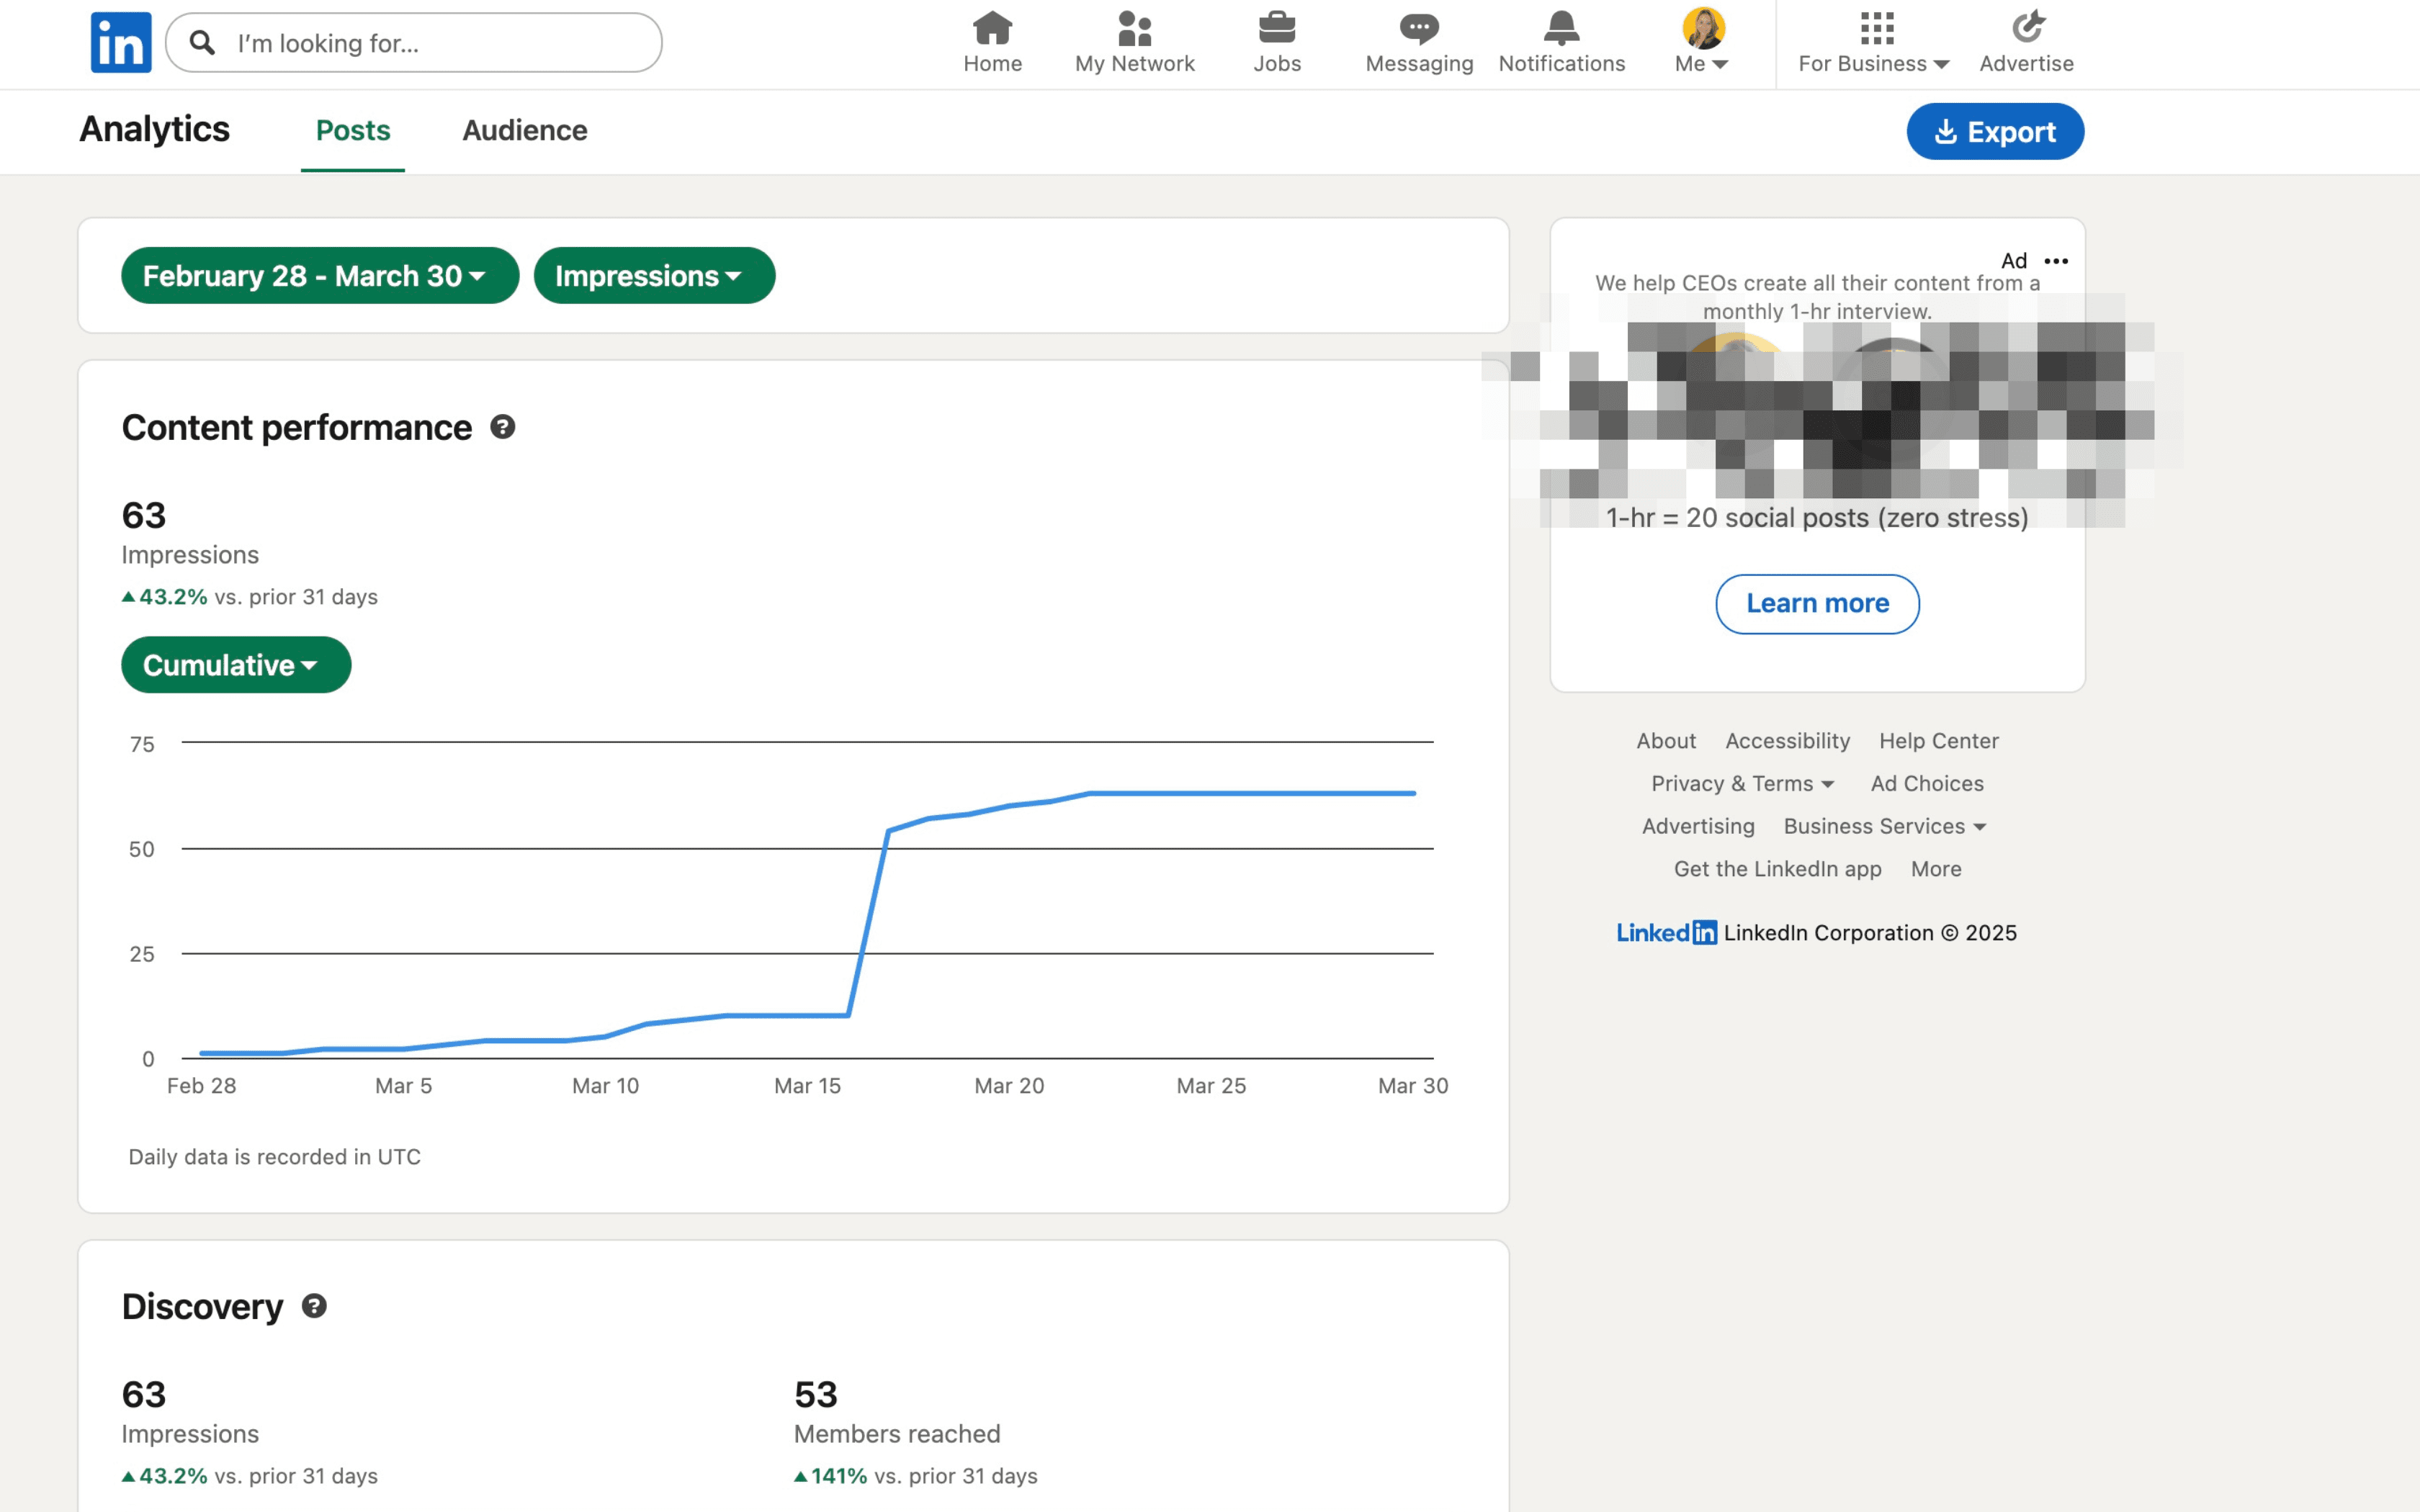Open the Export analytics button icon

[1946, 131]
